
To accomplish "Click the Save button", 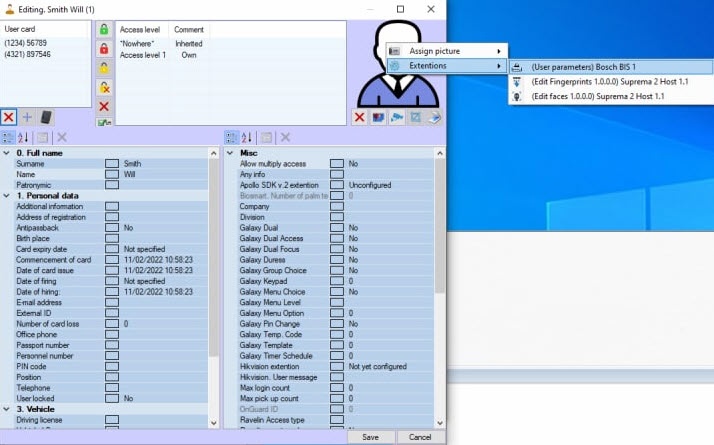I will tap(371, 437).
